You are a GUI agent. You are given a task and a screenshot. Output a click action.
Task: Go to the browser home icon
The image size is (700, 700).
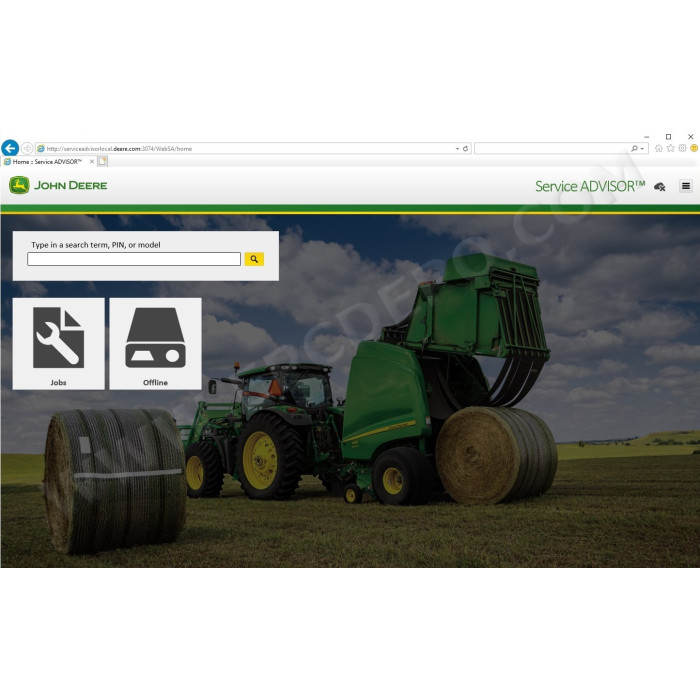658,149
